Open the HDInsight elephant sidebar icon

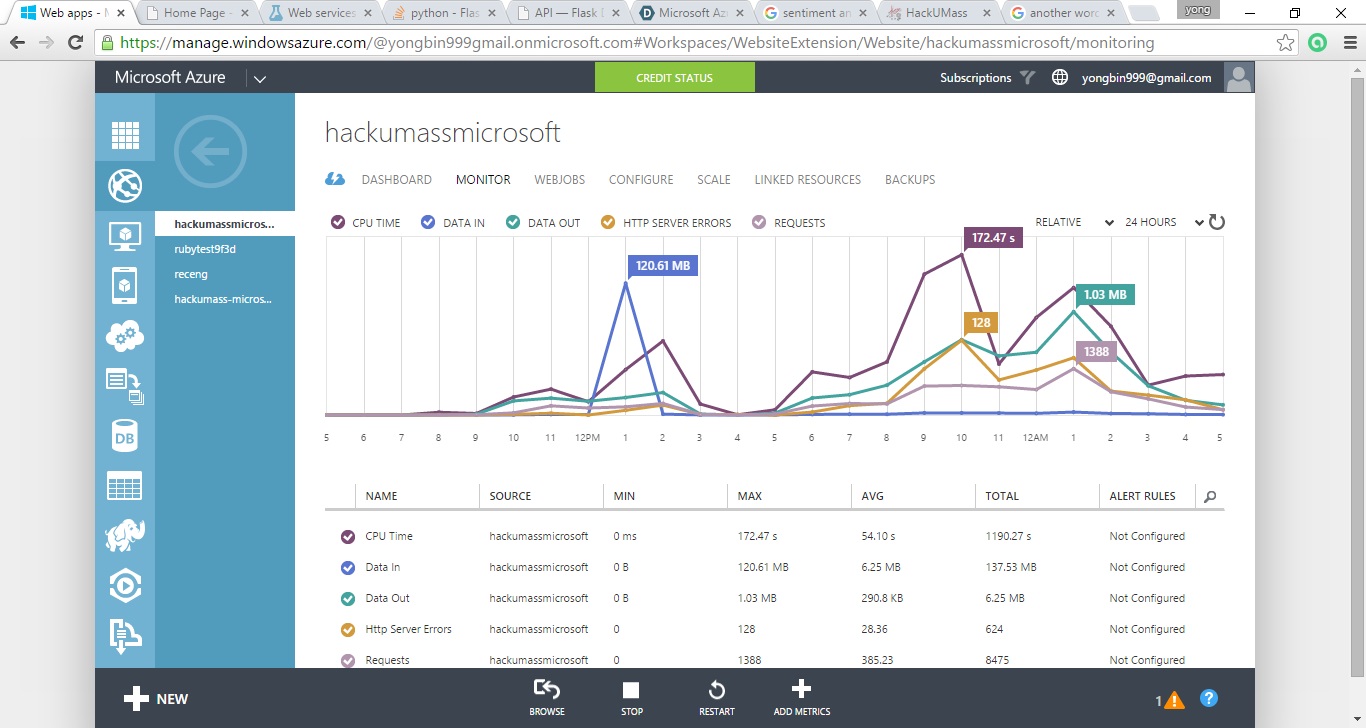[x=125, y=536]
